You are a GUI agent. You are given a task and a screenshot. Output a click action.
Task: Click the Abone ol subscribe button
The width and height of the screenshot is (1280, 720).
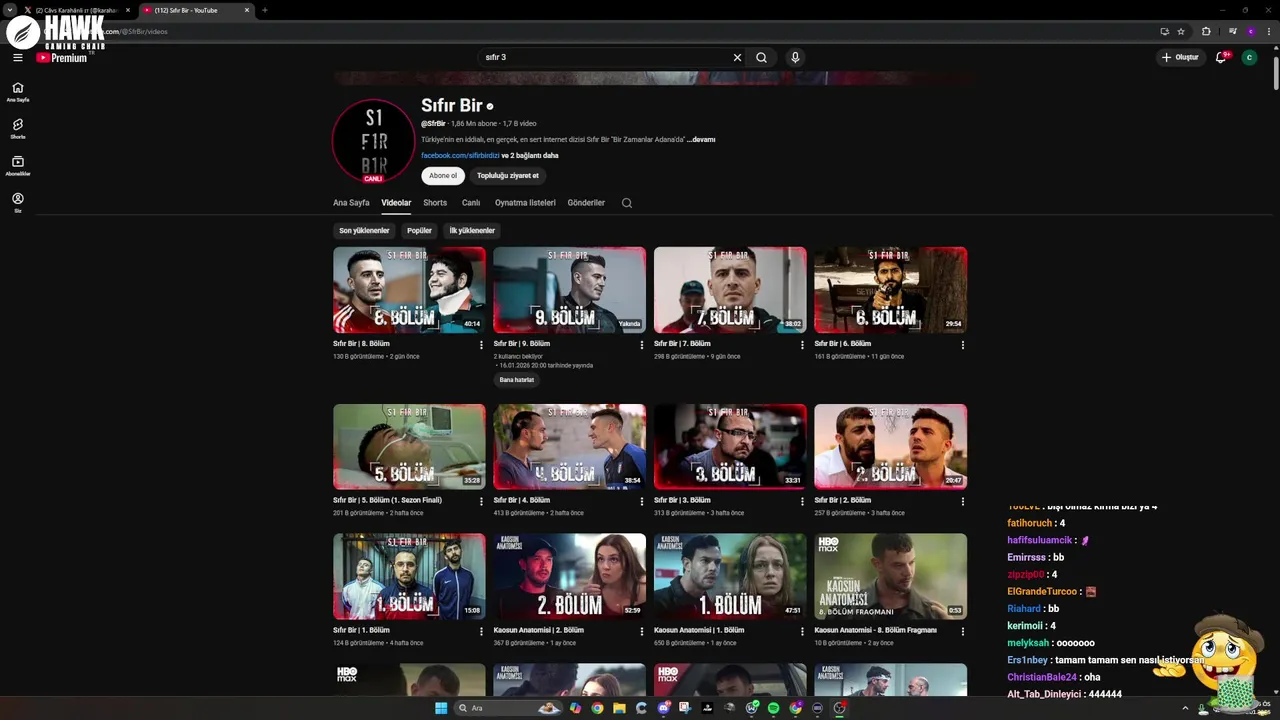(443, 175)
